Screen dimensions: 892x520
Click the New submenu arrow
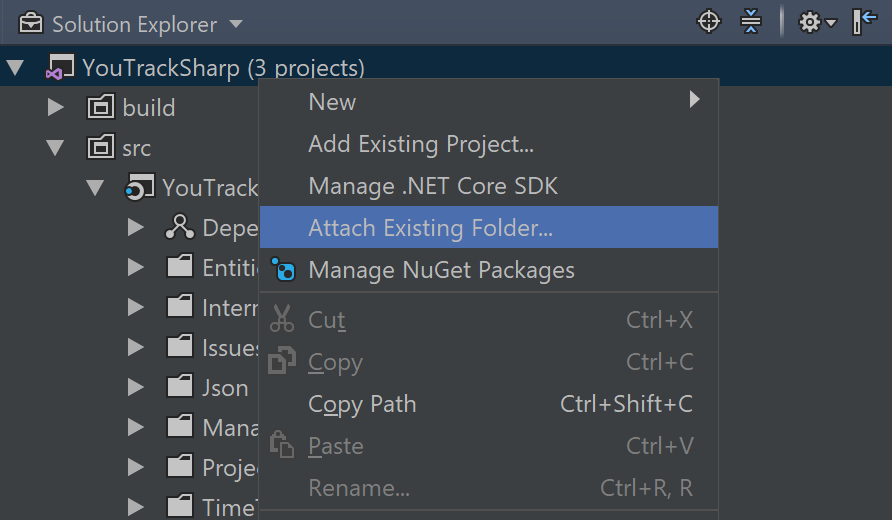point(694,99)
